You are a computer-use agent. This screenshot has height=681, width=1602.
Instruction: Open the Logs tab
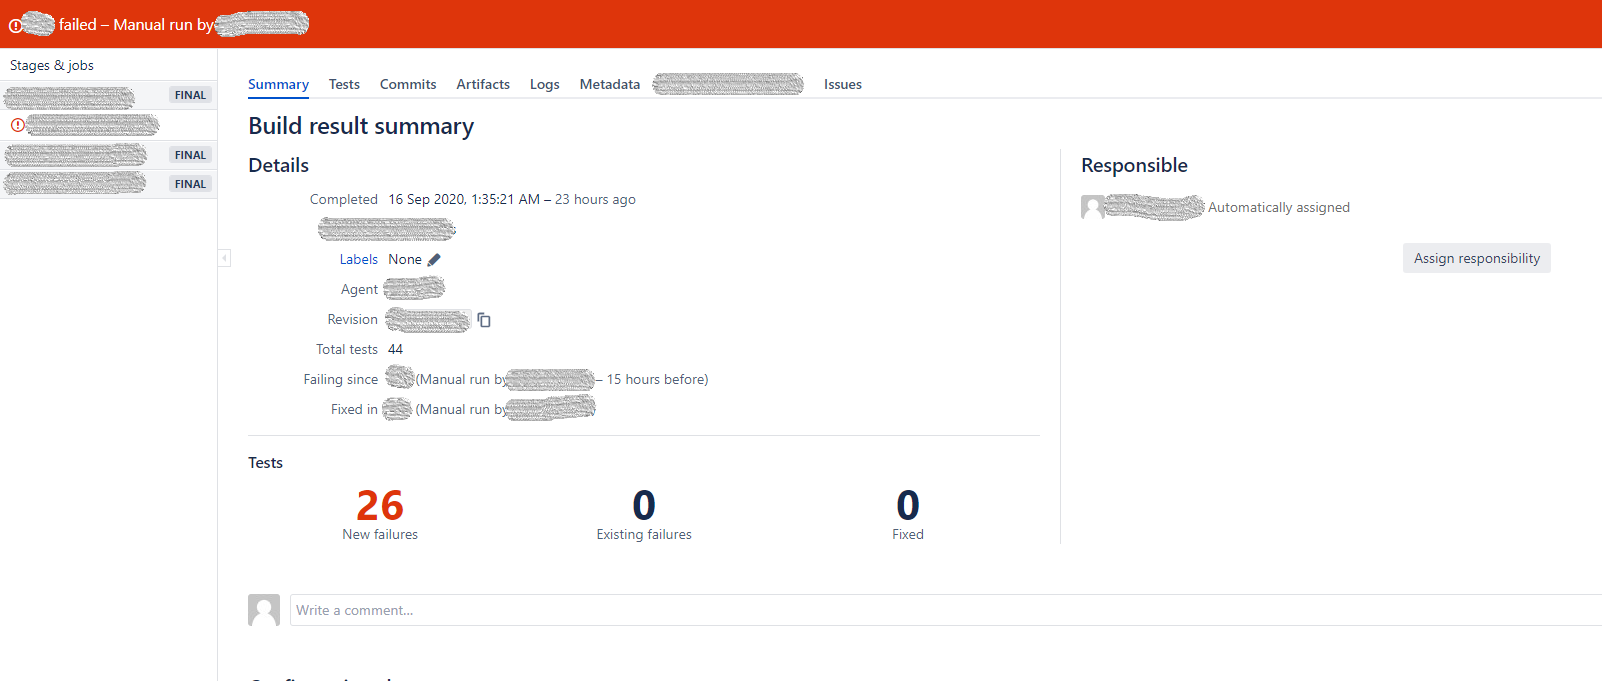(x=544, y=85)
